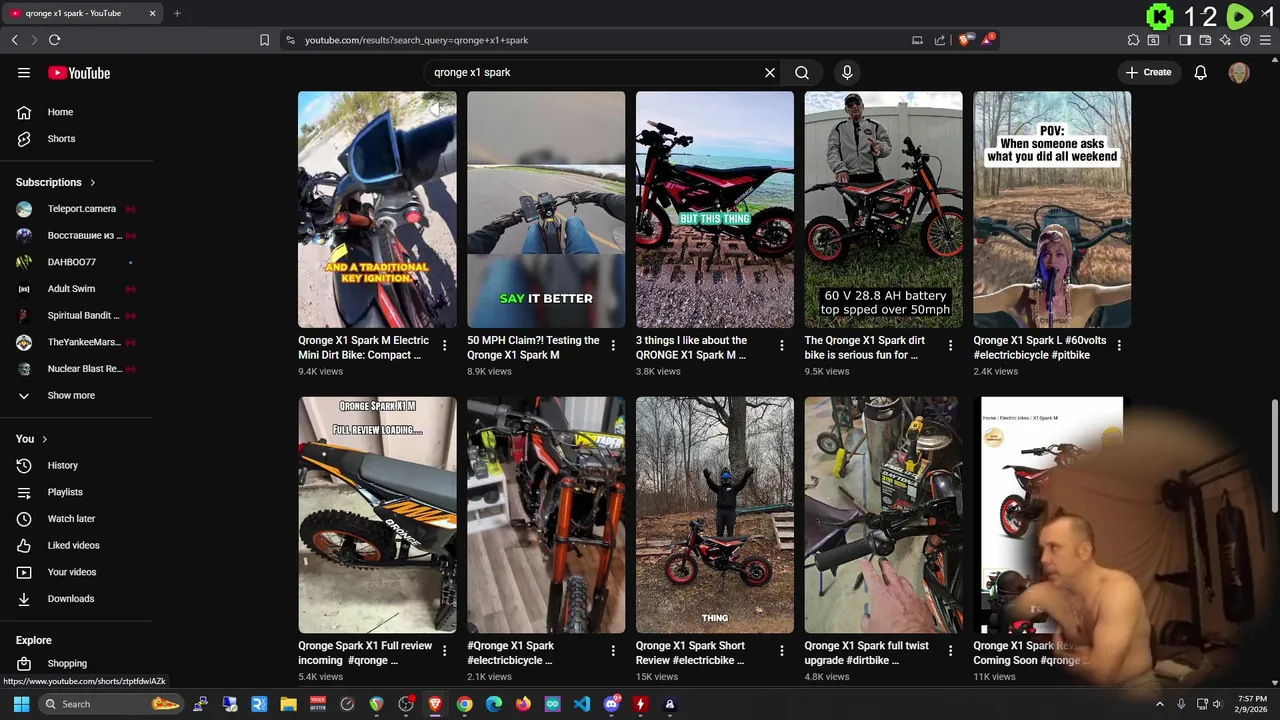Open the '60 V 28.8 AH battery' short thumbnail
The width and height of the screenshot is (1280, 720).
[884, 210]
